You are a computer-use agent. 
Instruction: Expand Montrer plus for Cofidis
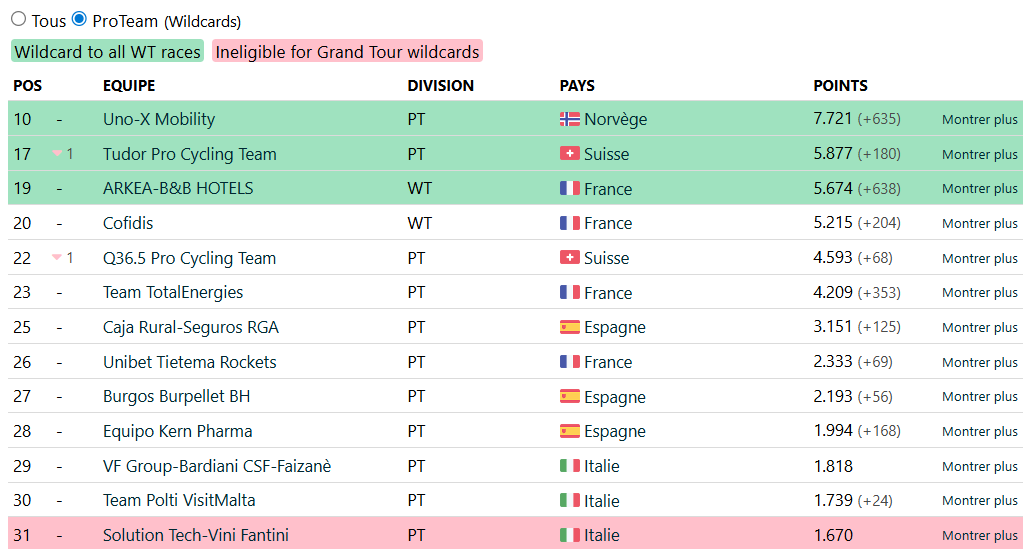click(979, 224)
